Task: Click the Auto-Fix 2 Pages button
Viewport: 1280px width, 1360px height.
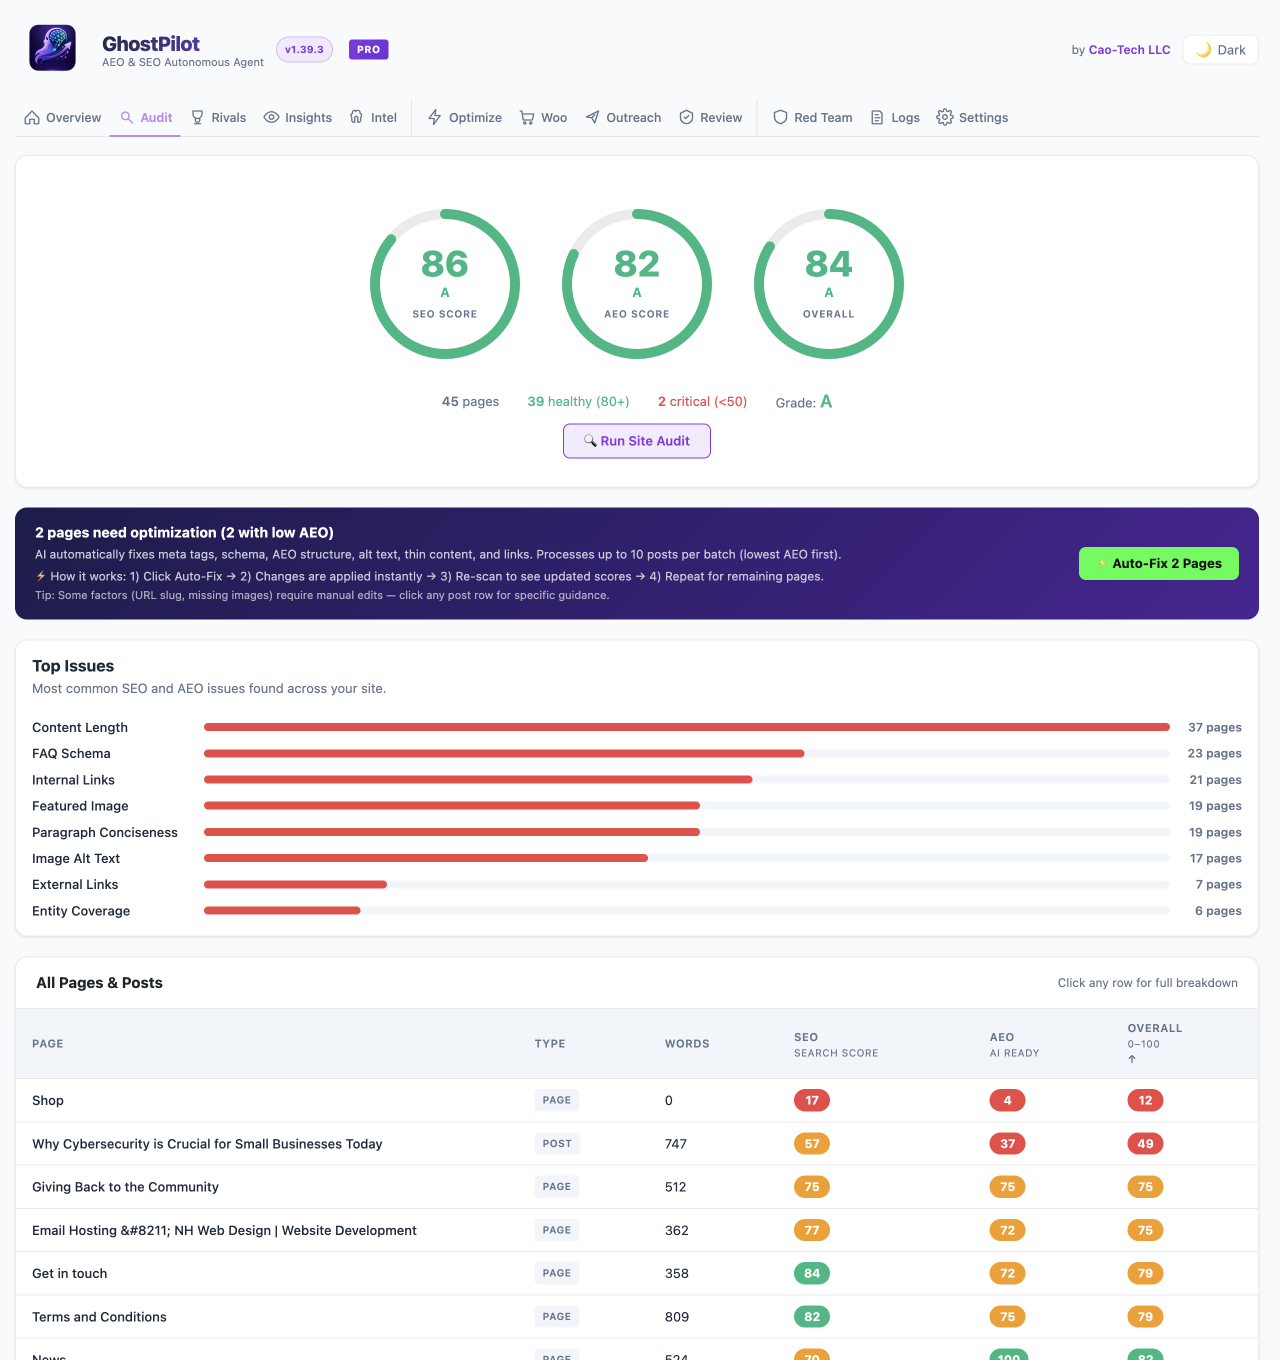Action: [1159, 563]
